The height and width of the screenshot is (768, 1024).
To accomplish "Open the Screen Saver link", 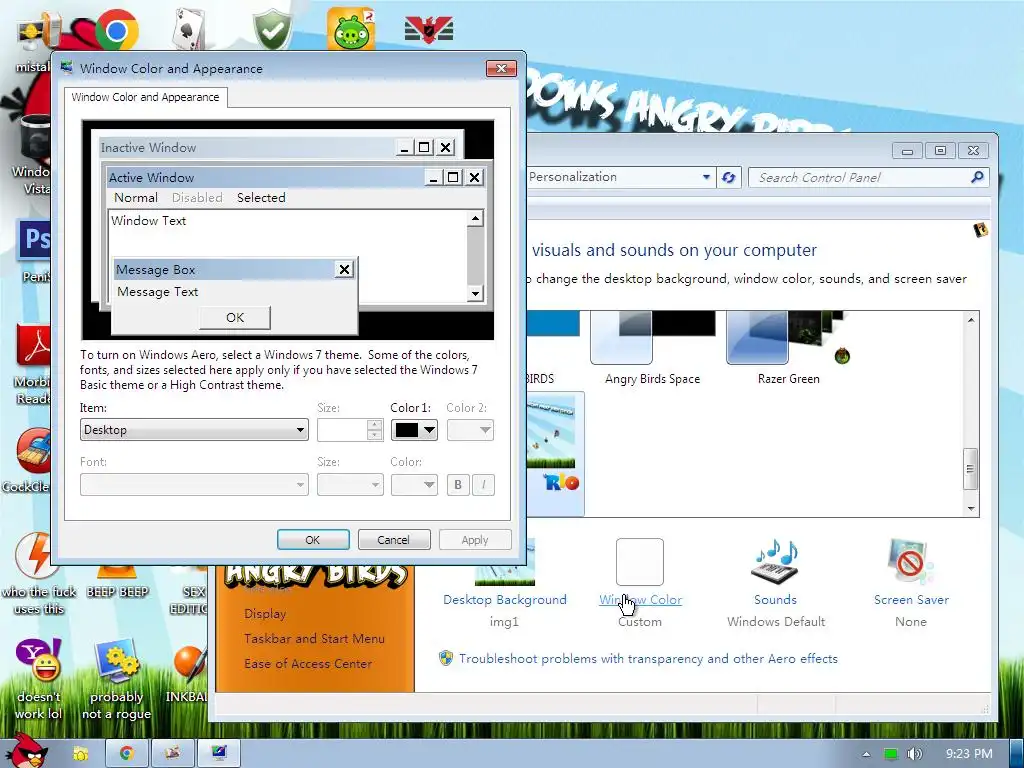I will point(911,600).
